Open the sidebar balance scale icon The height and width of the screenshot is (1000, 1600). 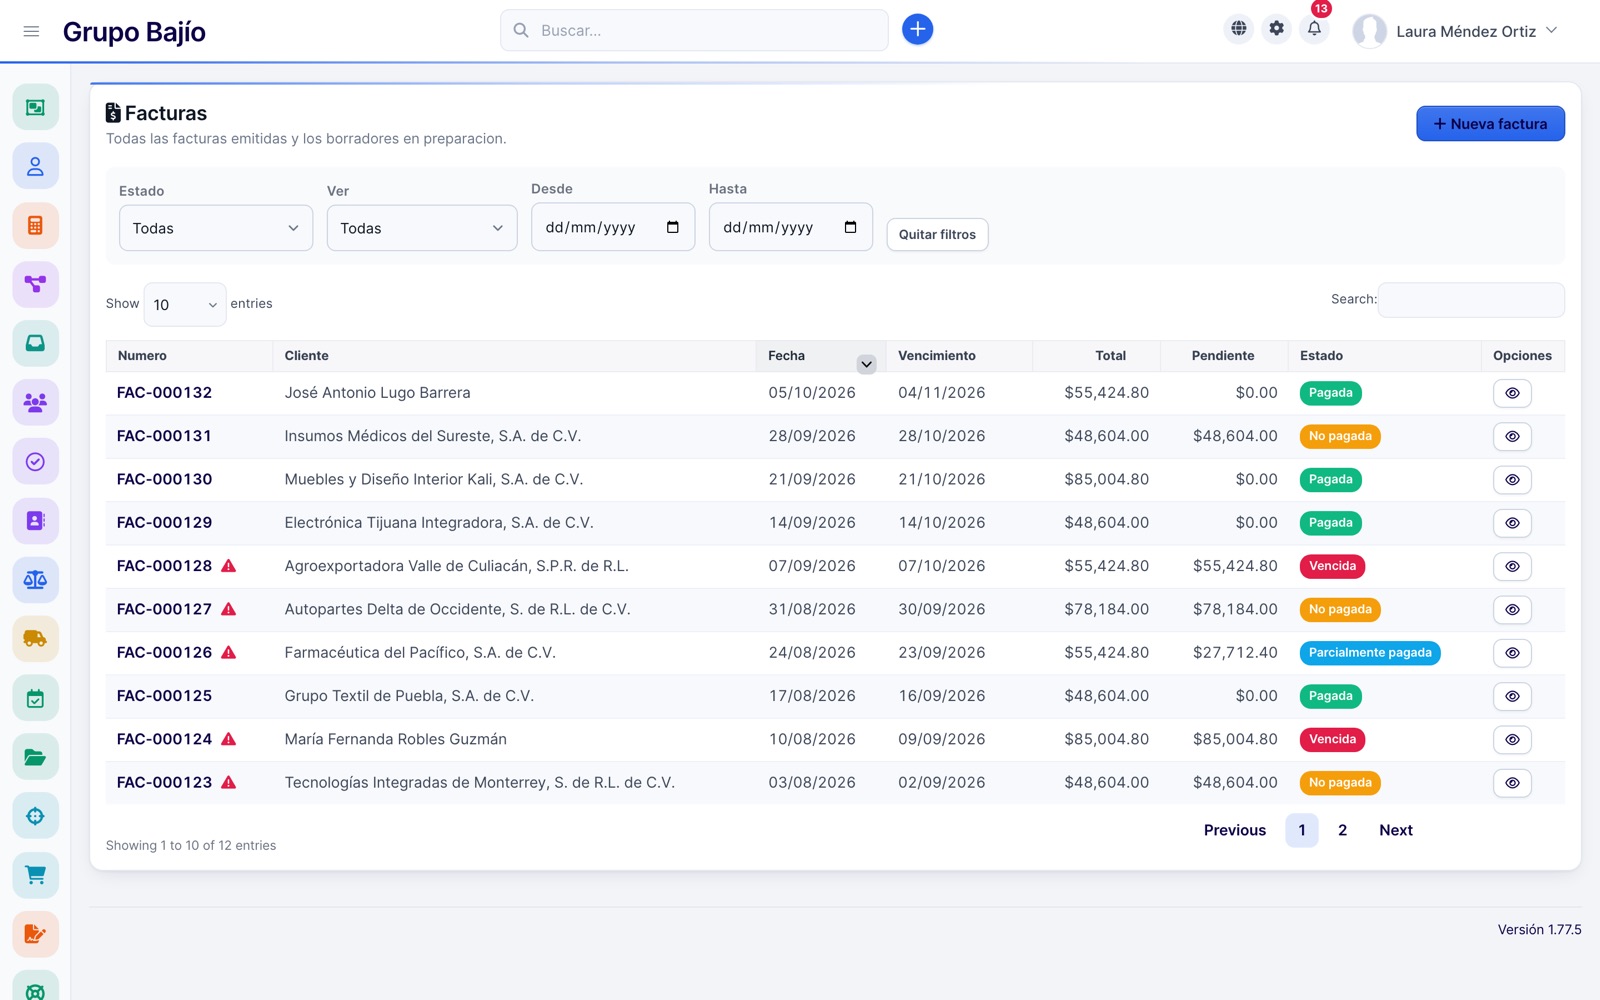35,579
